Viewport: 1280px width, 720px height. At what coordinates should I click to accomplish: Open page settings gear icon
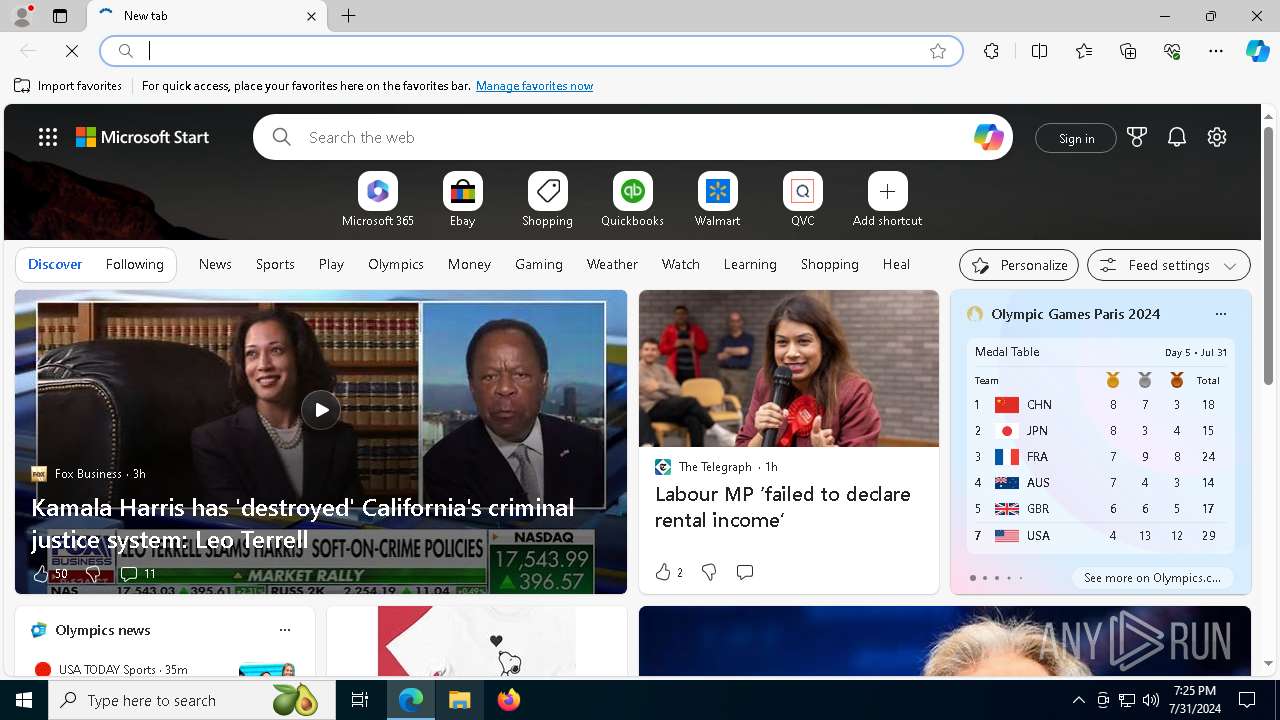click(1217, 137)
